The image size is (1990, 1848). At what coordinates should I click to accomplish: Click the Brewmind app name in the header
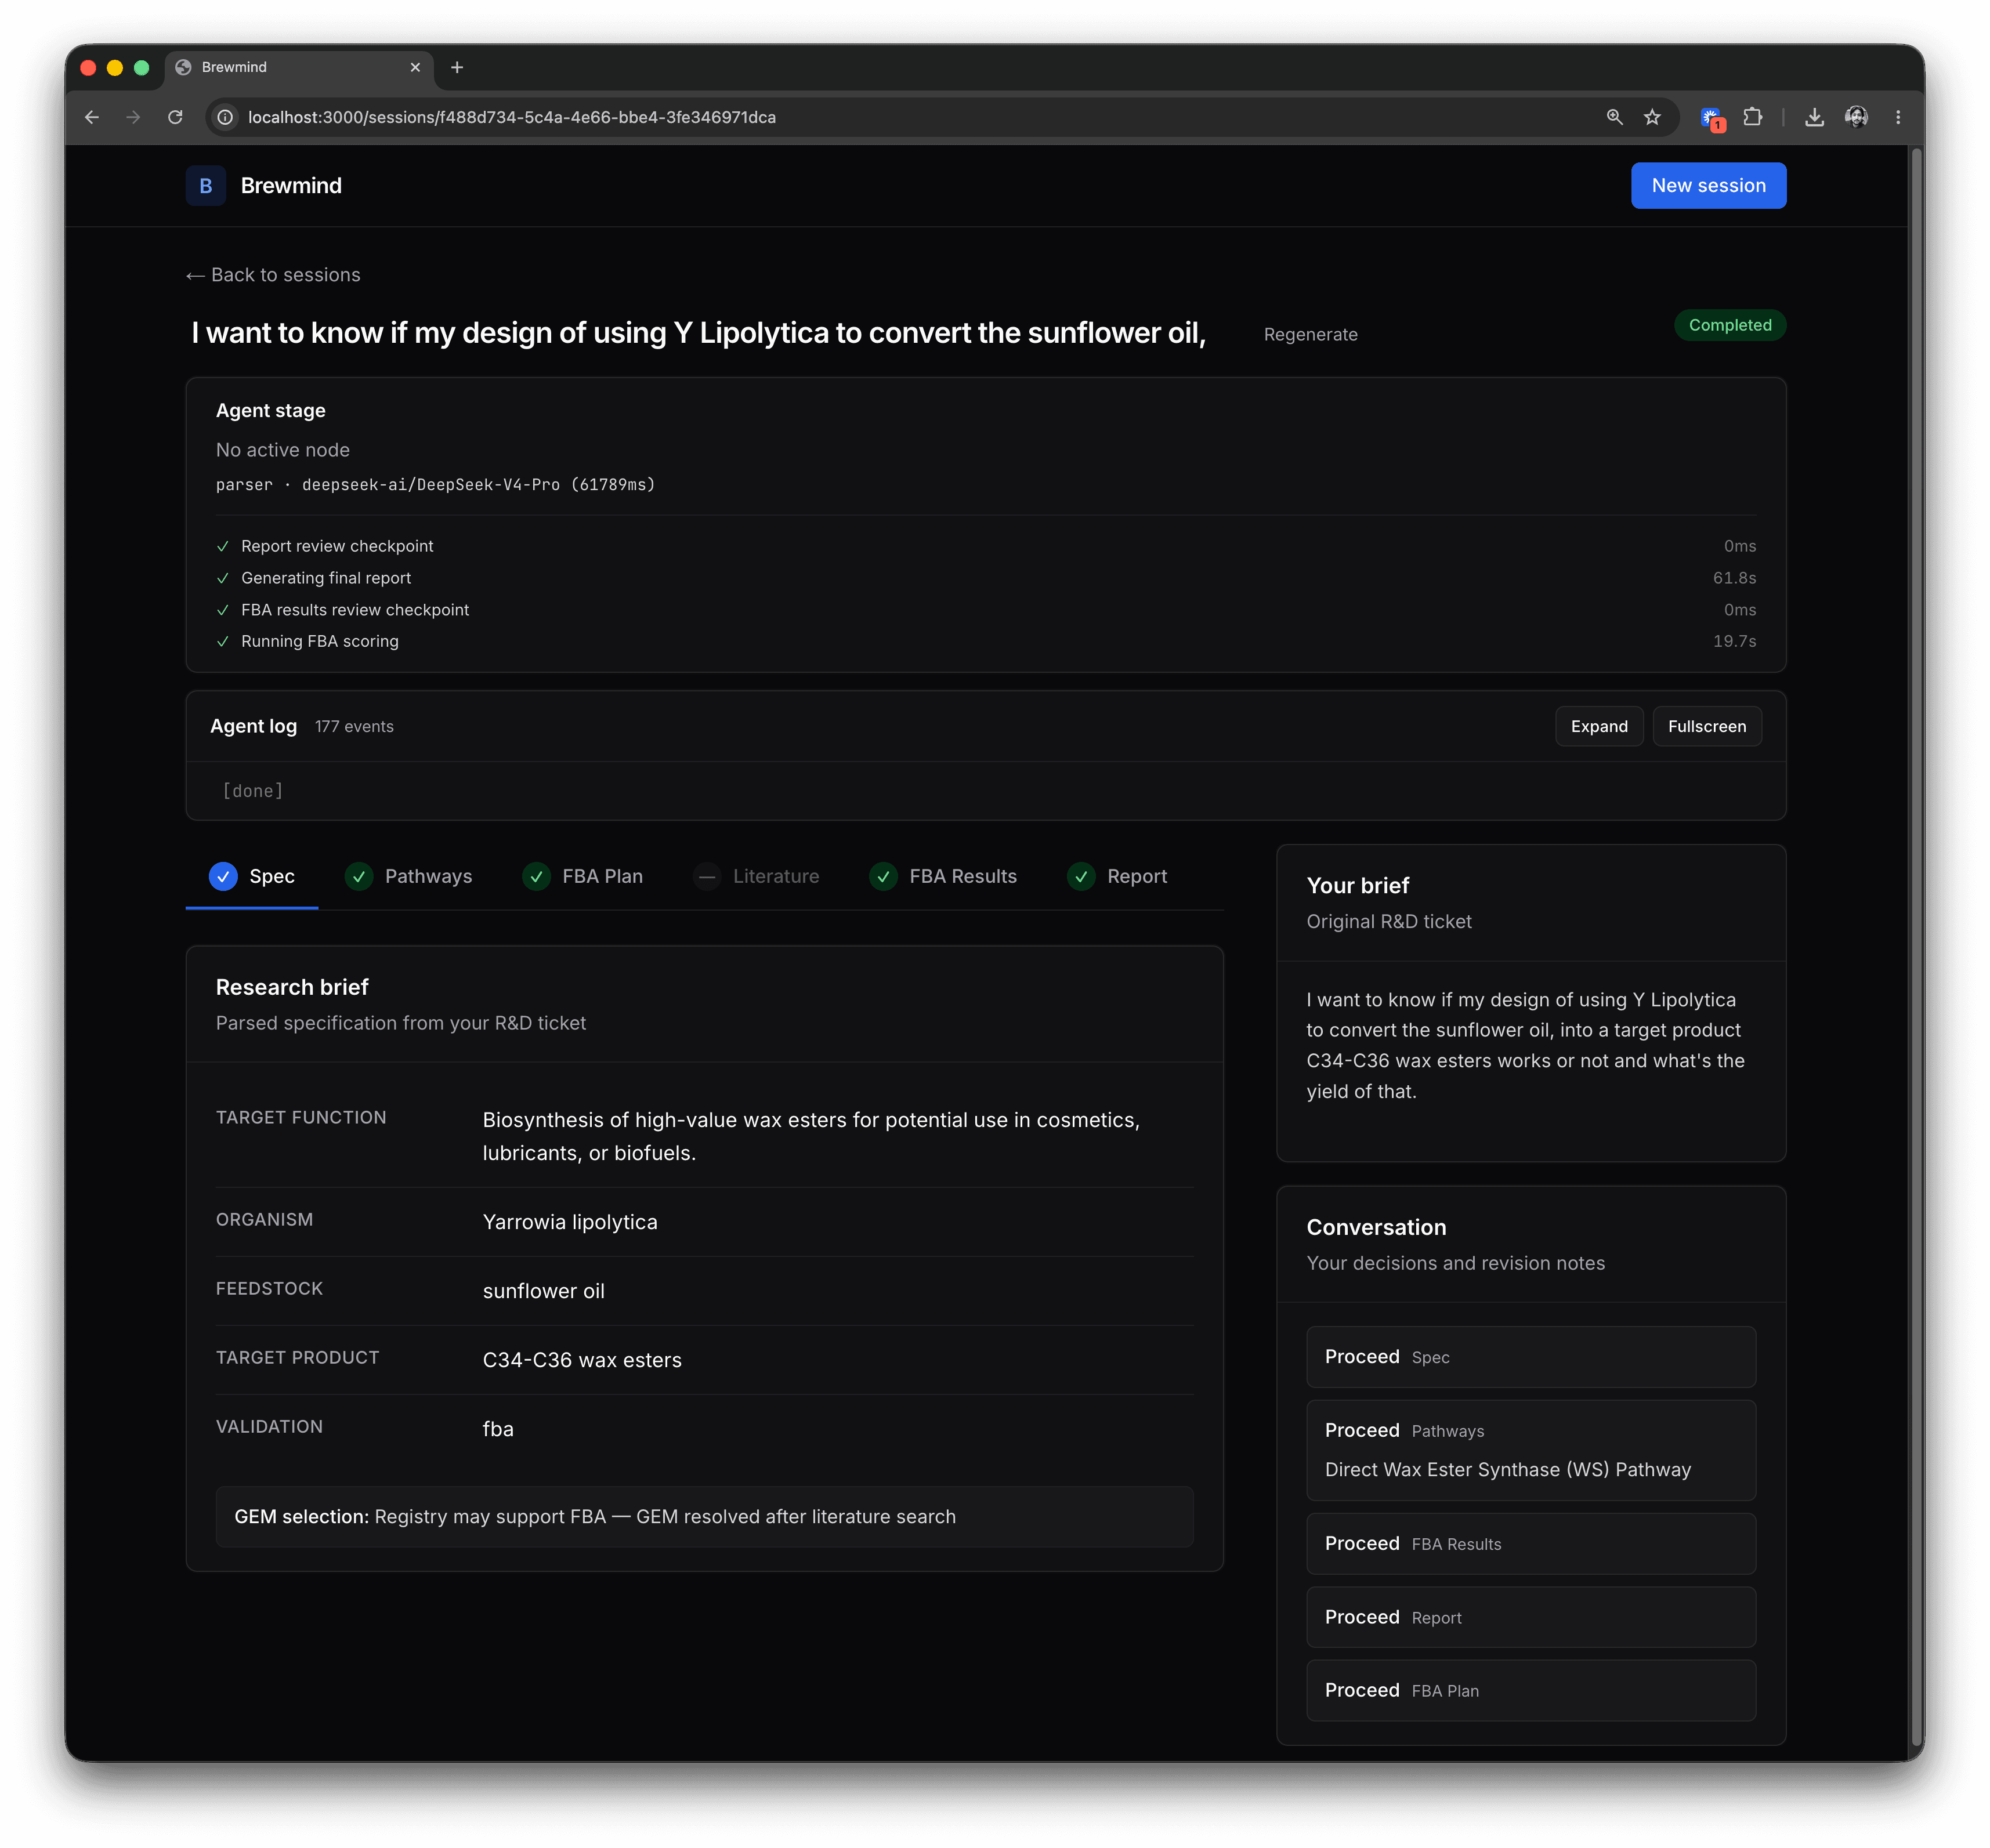pos(291,186)
